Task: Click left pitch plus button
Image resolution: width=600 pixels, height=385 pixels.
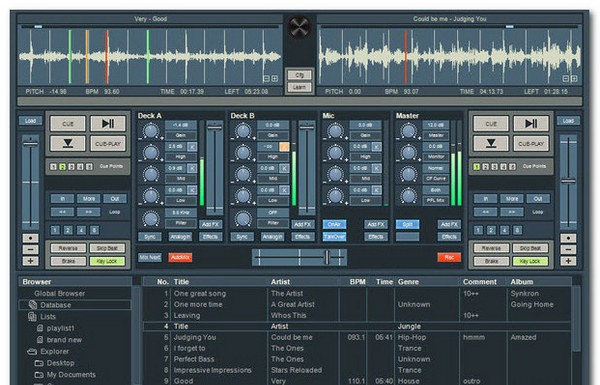Action: pos(31,261)
